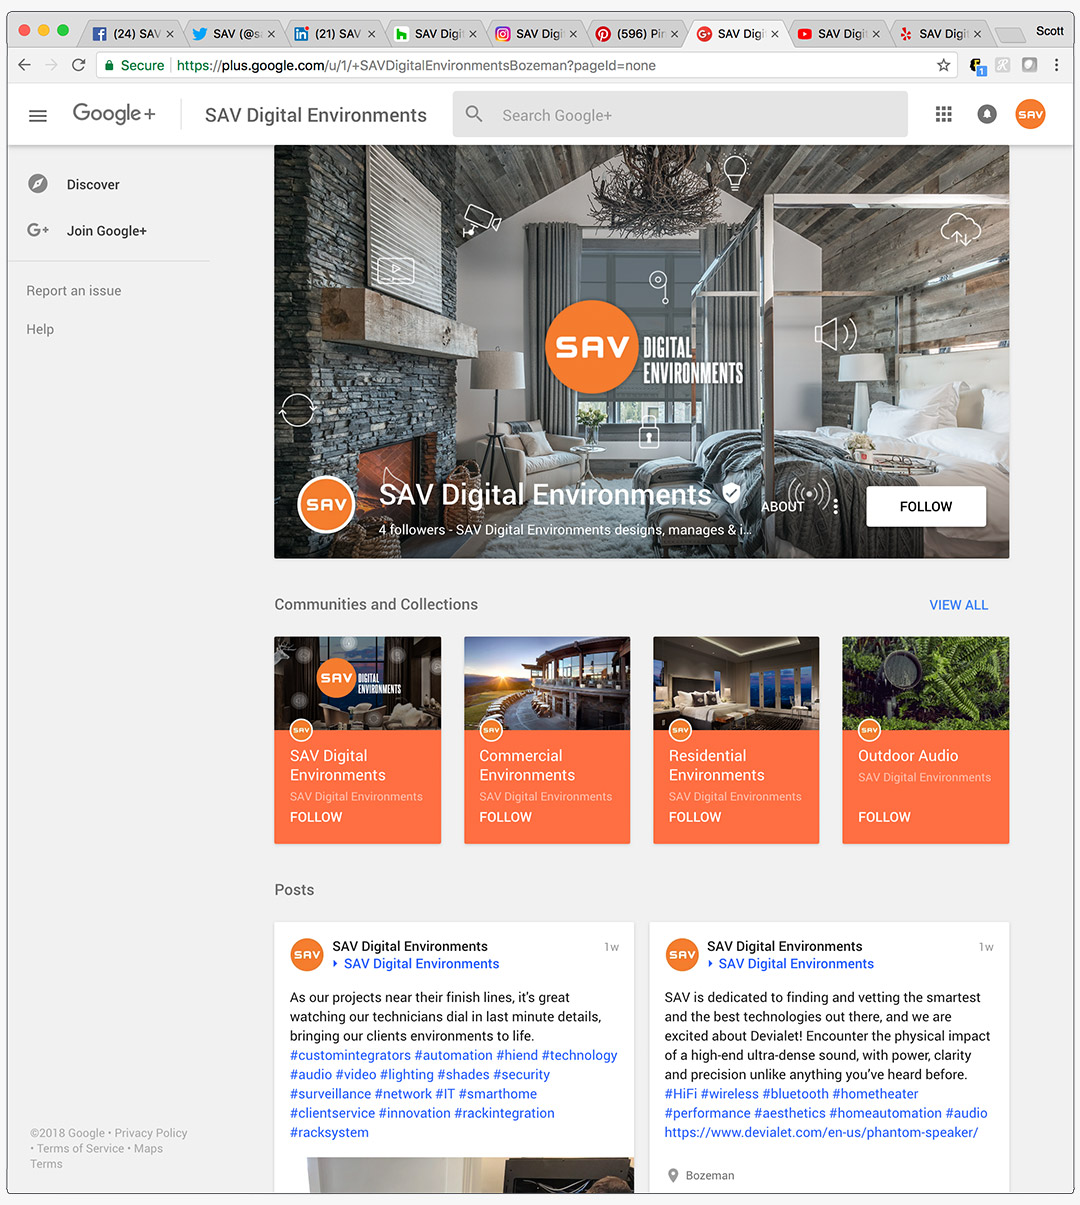The width and height of the screenshot is (1080, 1205).
Task: Follow the SAV Digital Environments profile
Action: click(x=926, y=507)
